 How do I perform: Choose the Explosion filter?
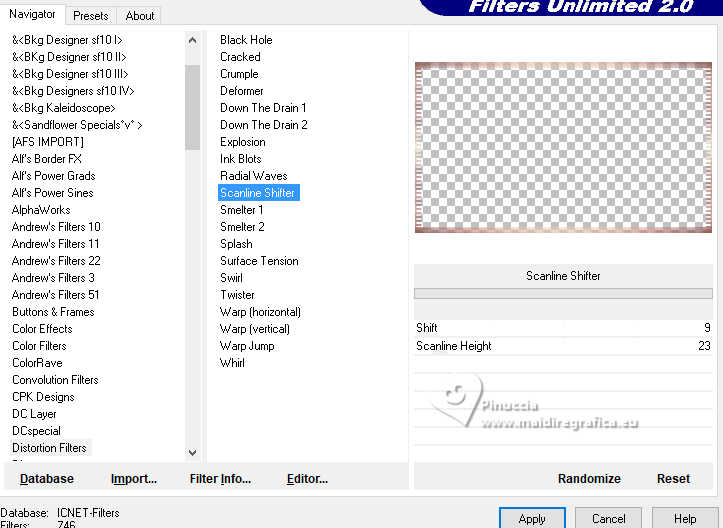pos(243,142)
